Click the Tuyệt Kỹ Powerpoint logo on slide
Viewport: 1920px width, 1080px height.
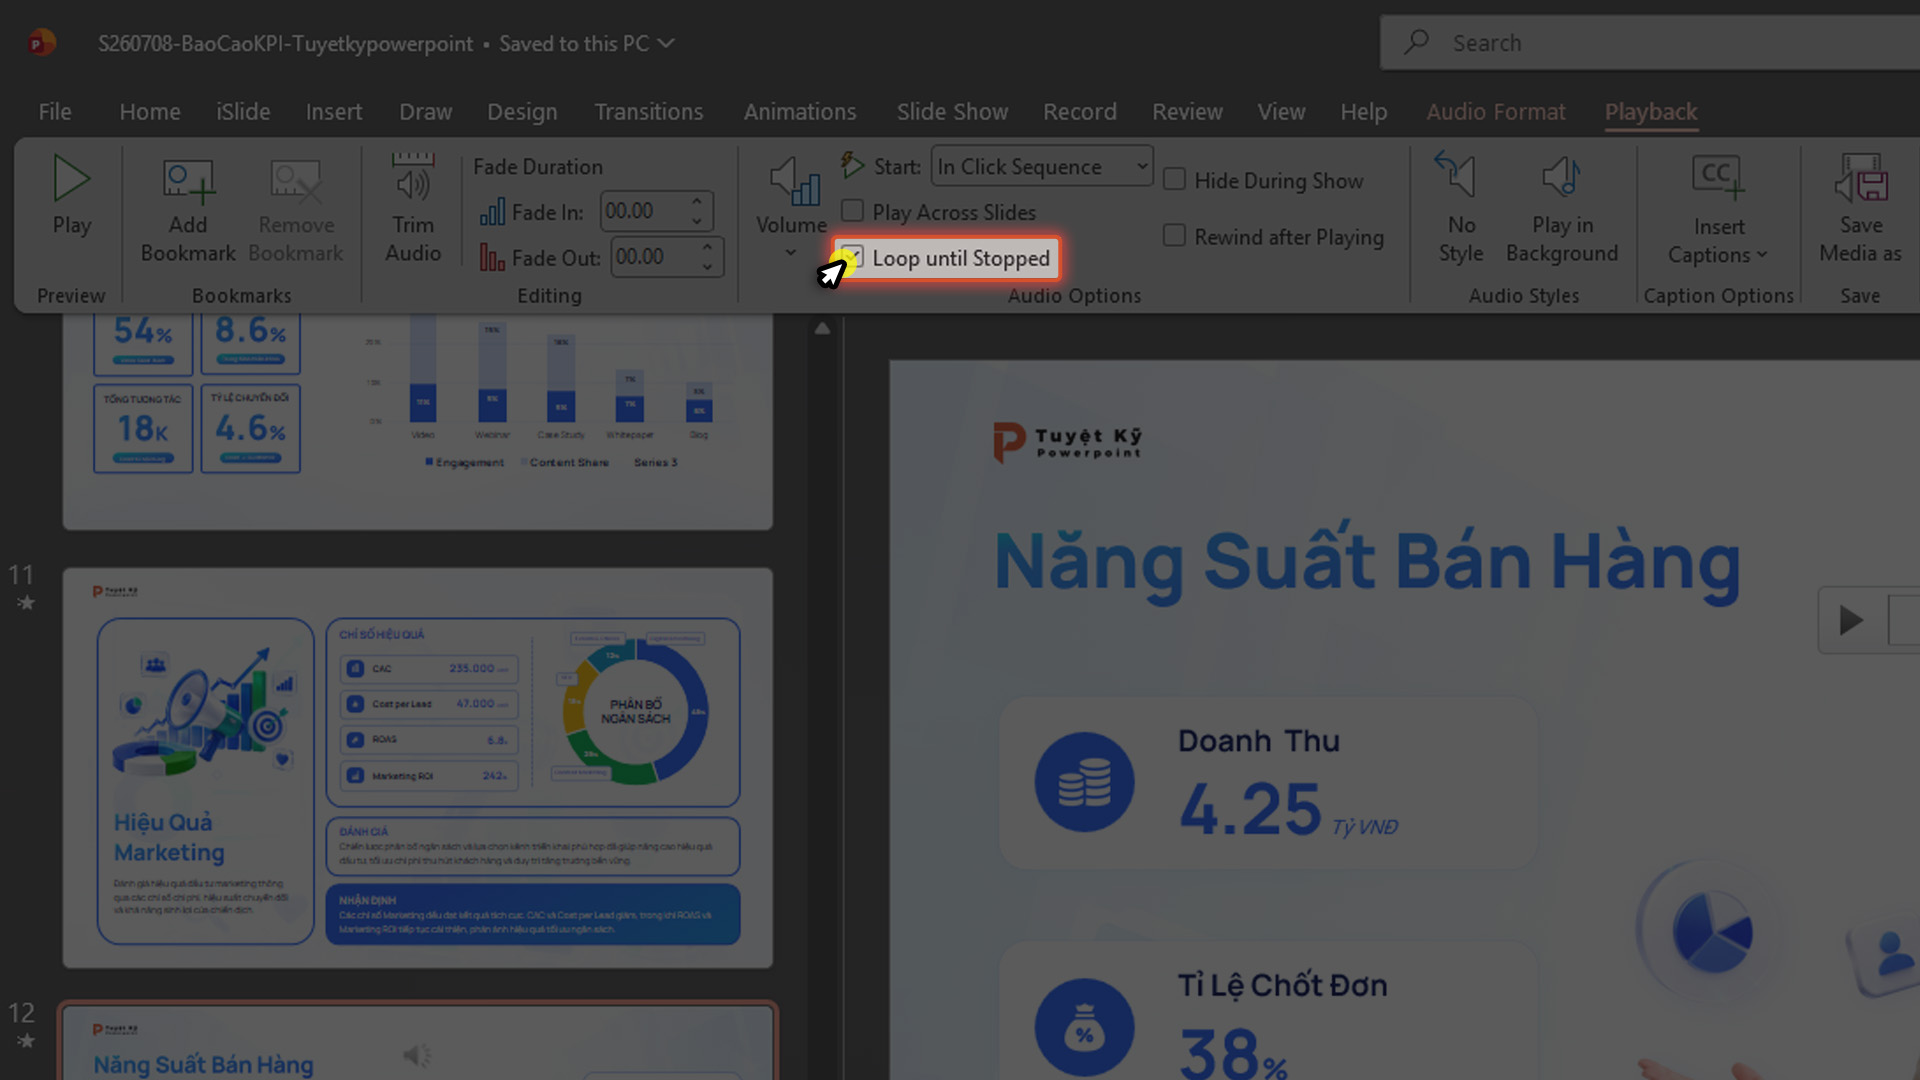(x=1067, y=443)
